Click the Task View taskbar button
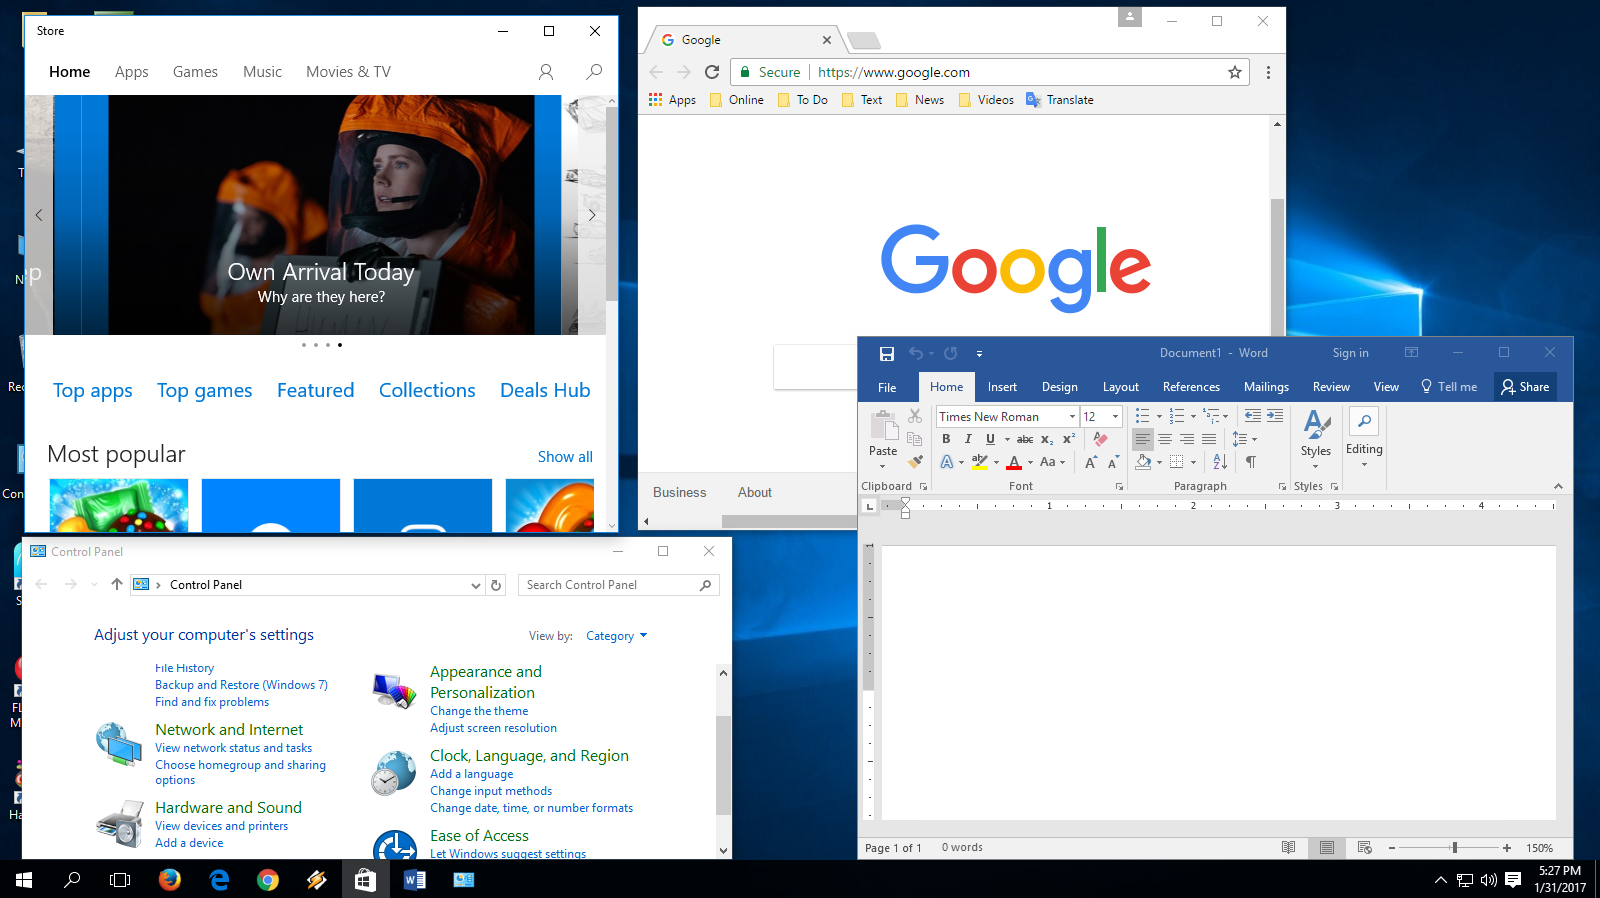Viewport: 1600px width, 898px height. pyautogui.click(x=120, y=879)
